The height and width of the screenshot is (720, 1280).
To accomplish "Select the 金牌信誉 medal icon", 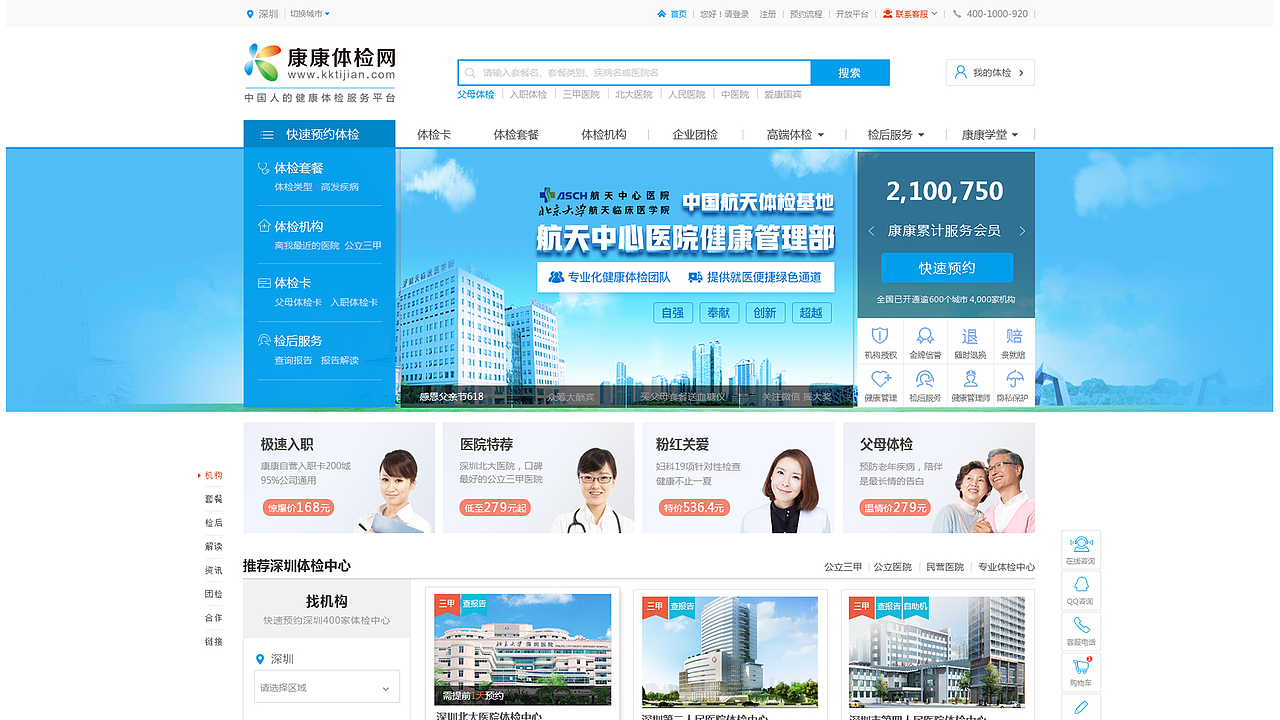I will pos(925,337).
